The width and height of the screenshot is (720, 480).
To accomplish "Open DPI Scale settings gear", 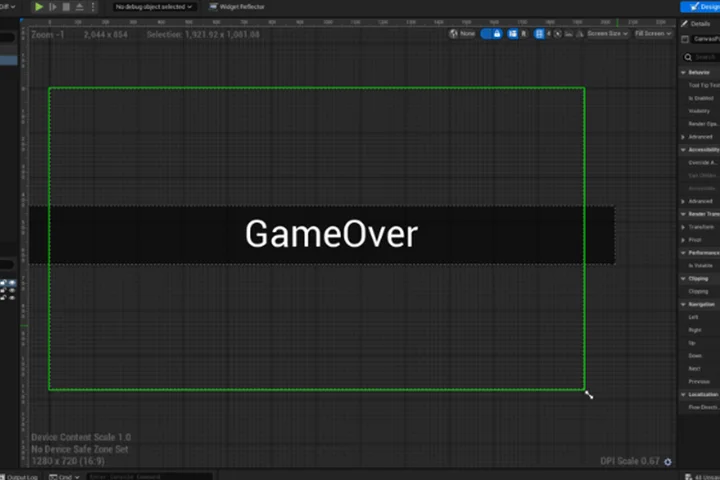I will 668,462.
